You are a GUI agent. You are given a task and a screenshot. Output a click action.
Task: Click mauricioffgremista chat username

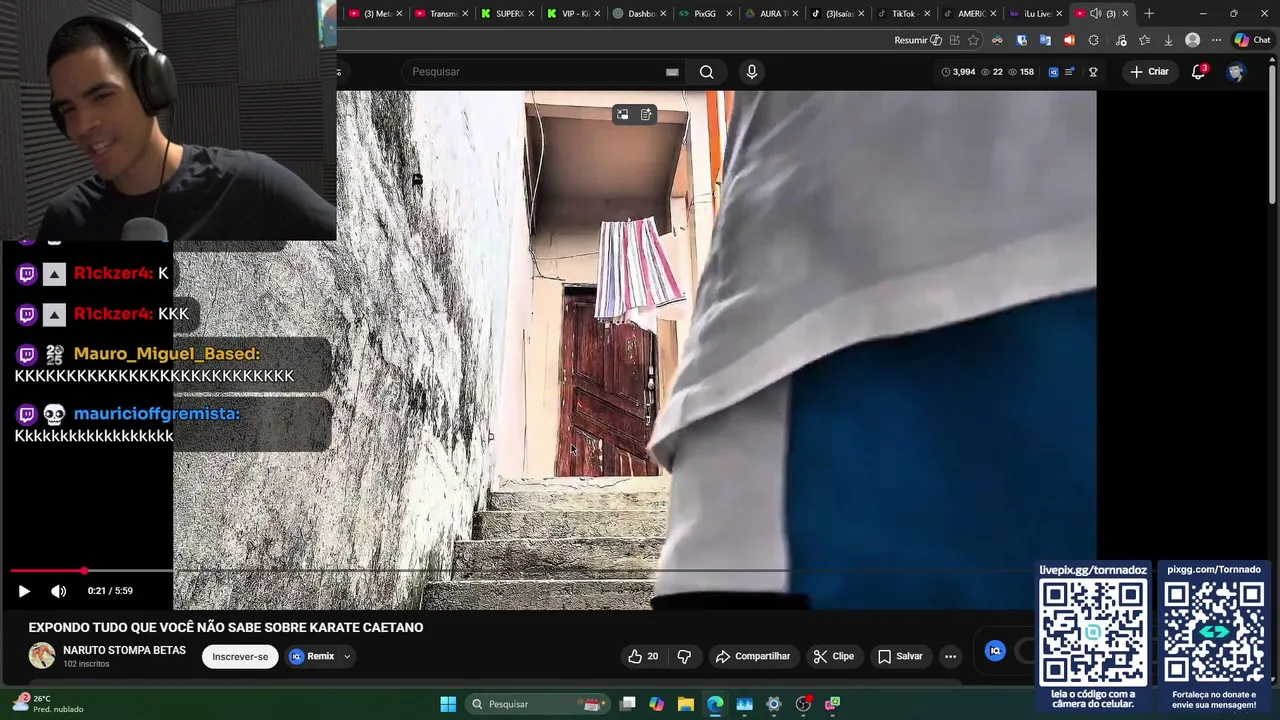(157, 414)
